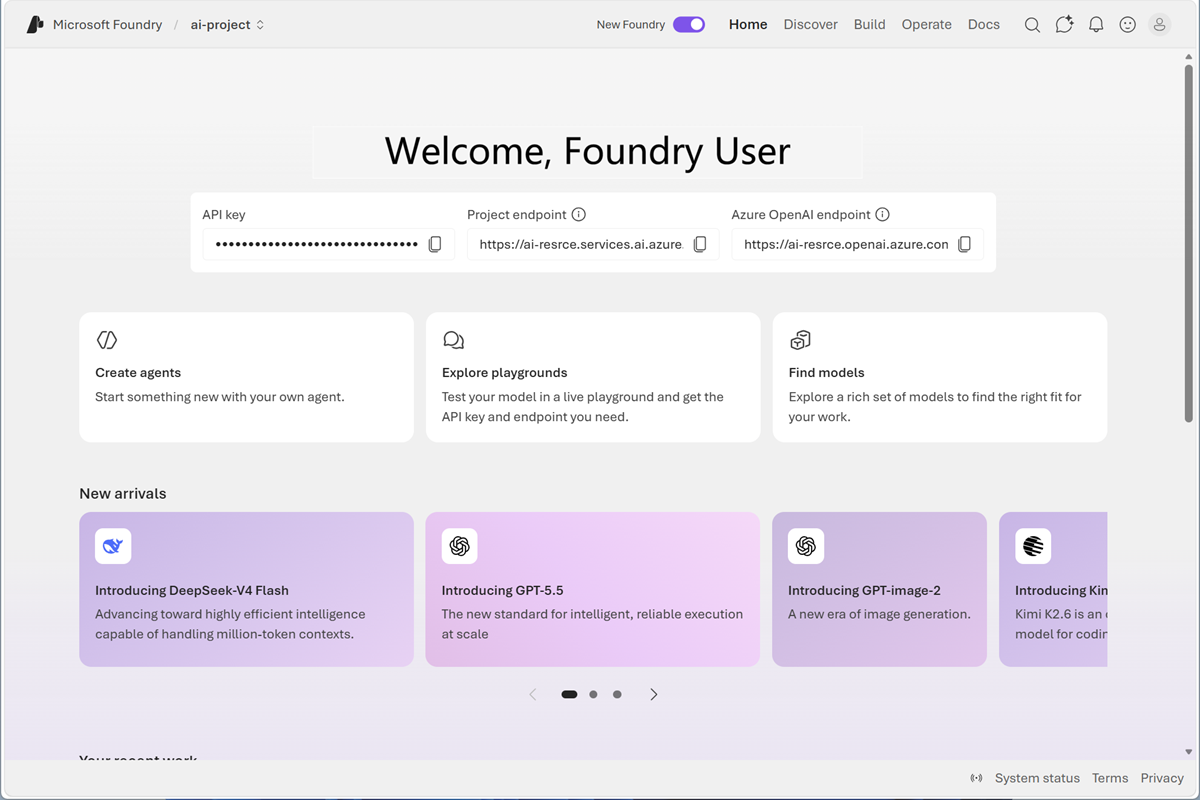This screenshot has width=1200, height=800.
Task: Open the Create agents card
Action: (246, 377)
